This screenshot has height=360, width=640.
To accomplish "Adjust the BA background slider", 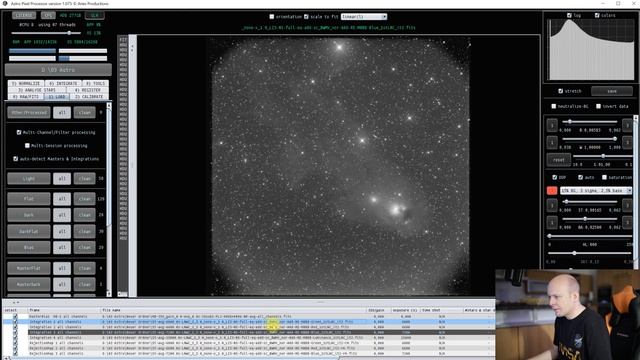I will click(x=589, y=219).
